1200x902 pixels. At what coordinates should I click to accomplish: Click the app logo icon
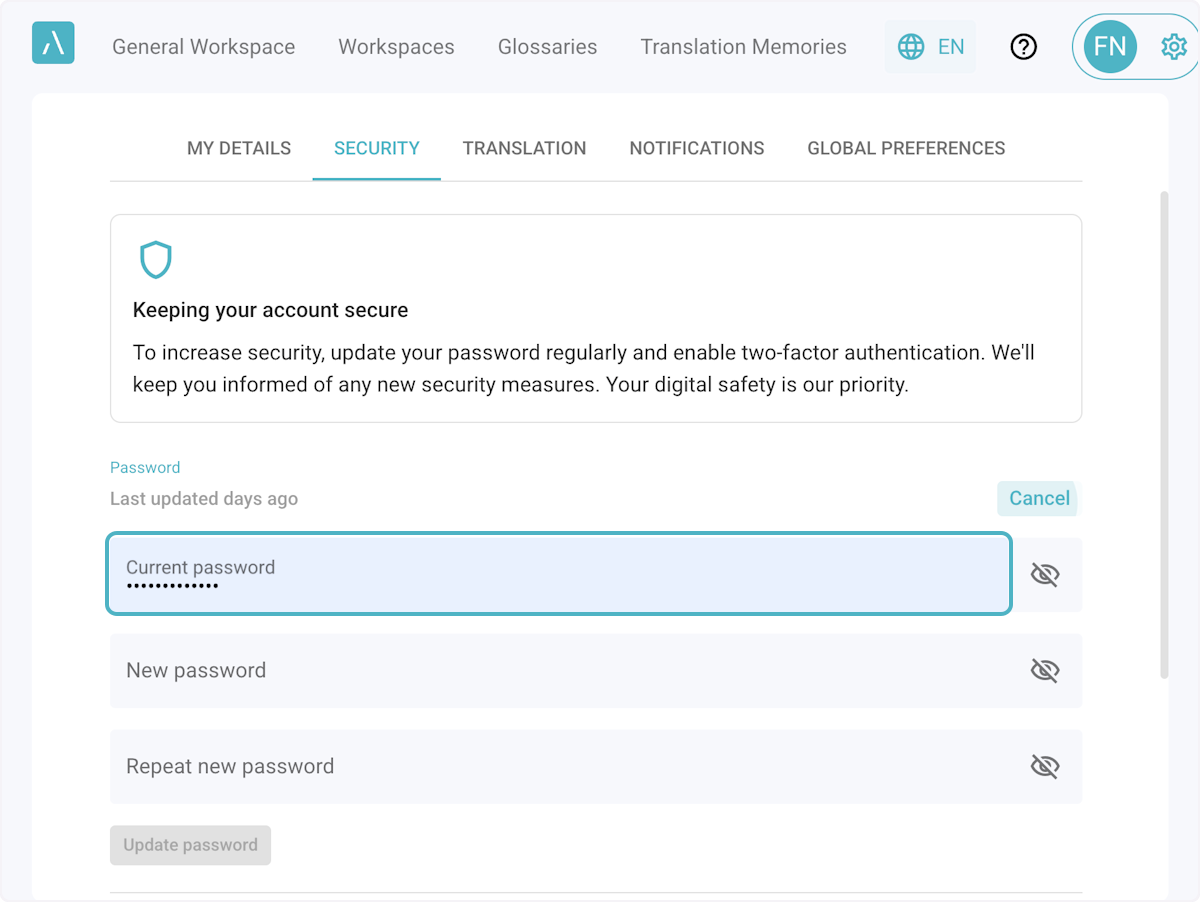53,44
